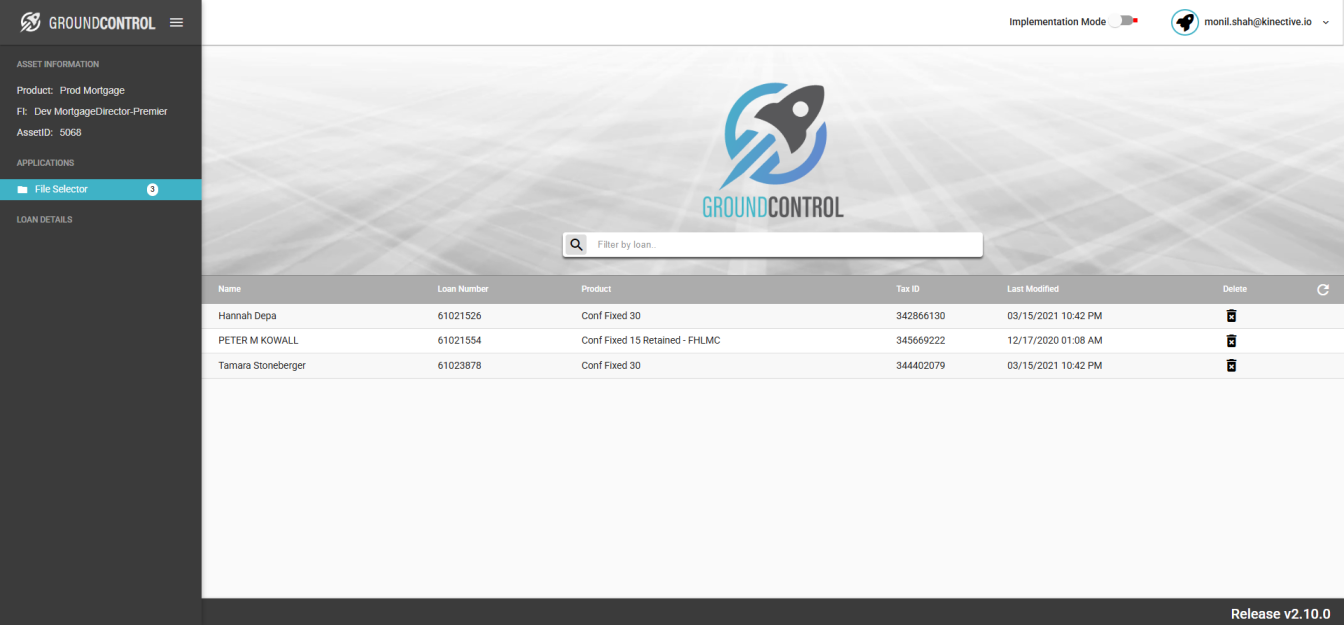Screen dimensions: 1344x625
Task: Click the File Selector count badge showing 3
Action: coord(152,189)
